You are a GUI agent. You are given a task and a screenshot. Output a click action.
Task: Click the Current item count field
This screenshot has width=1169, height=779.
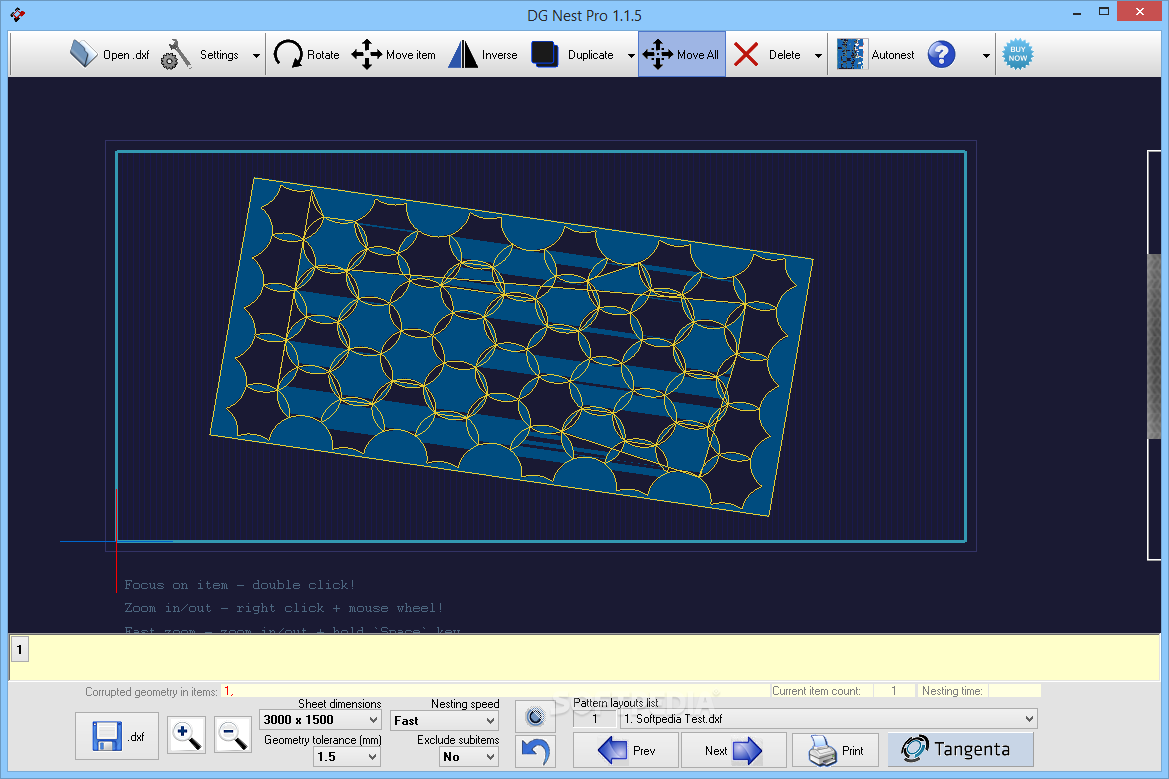click(x=894, y=691)
